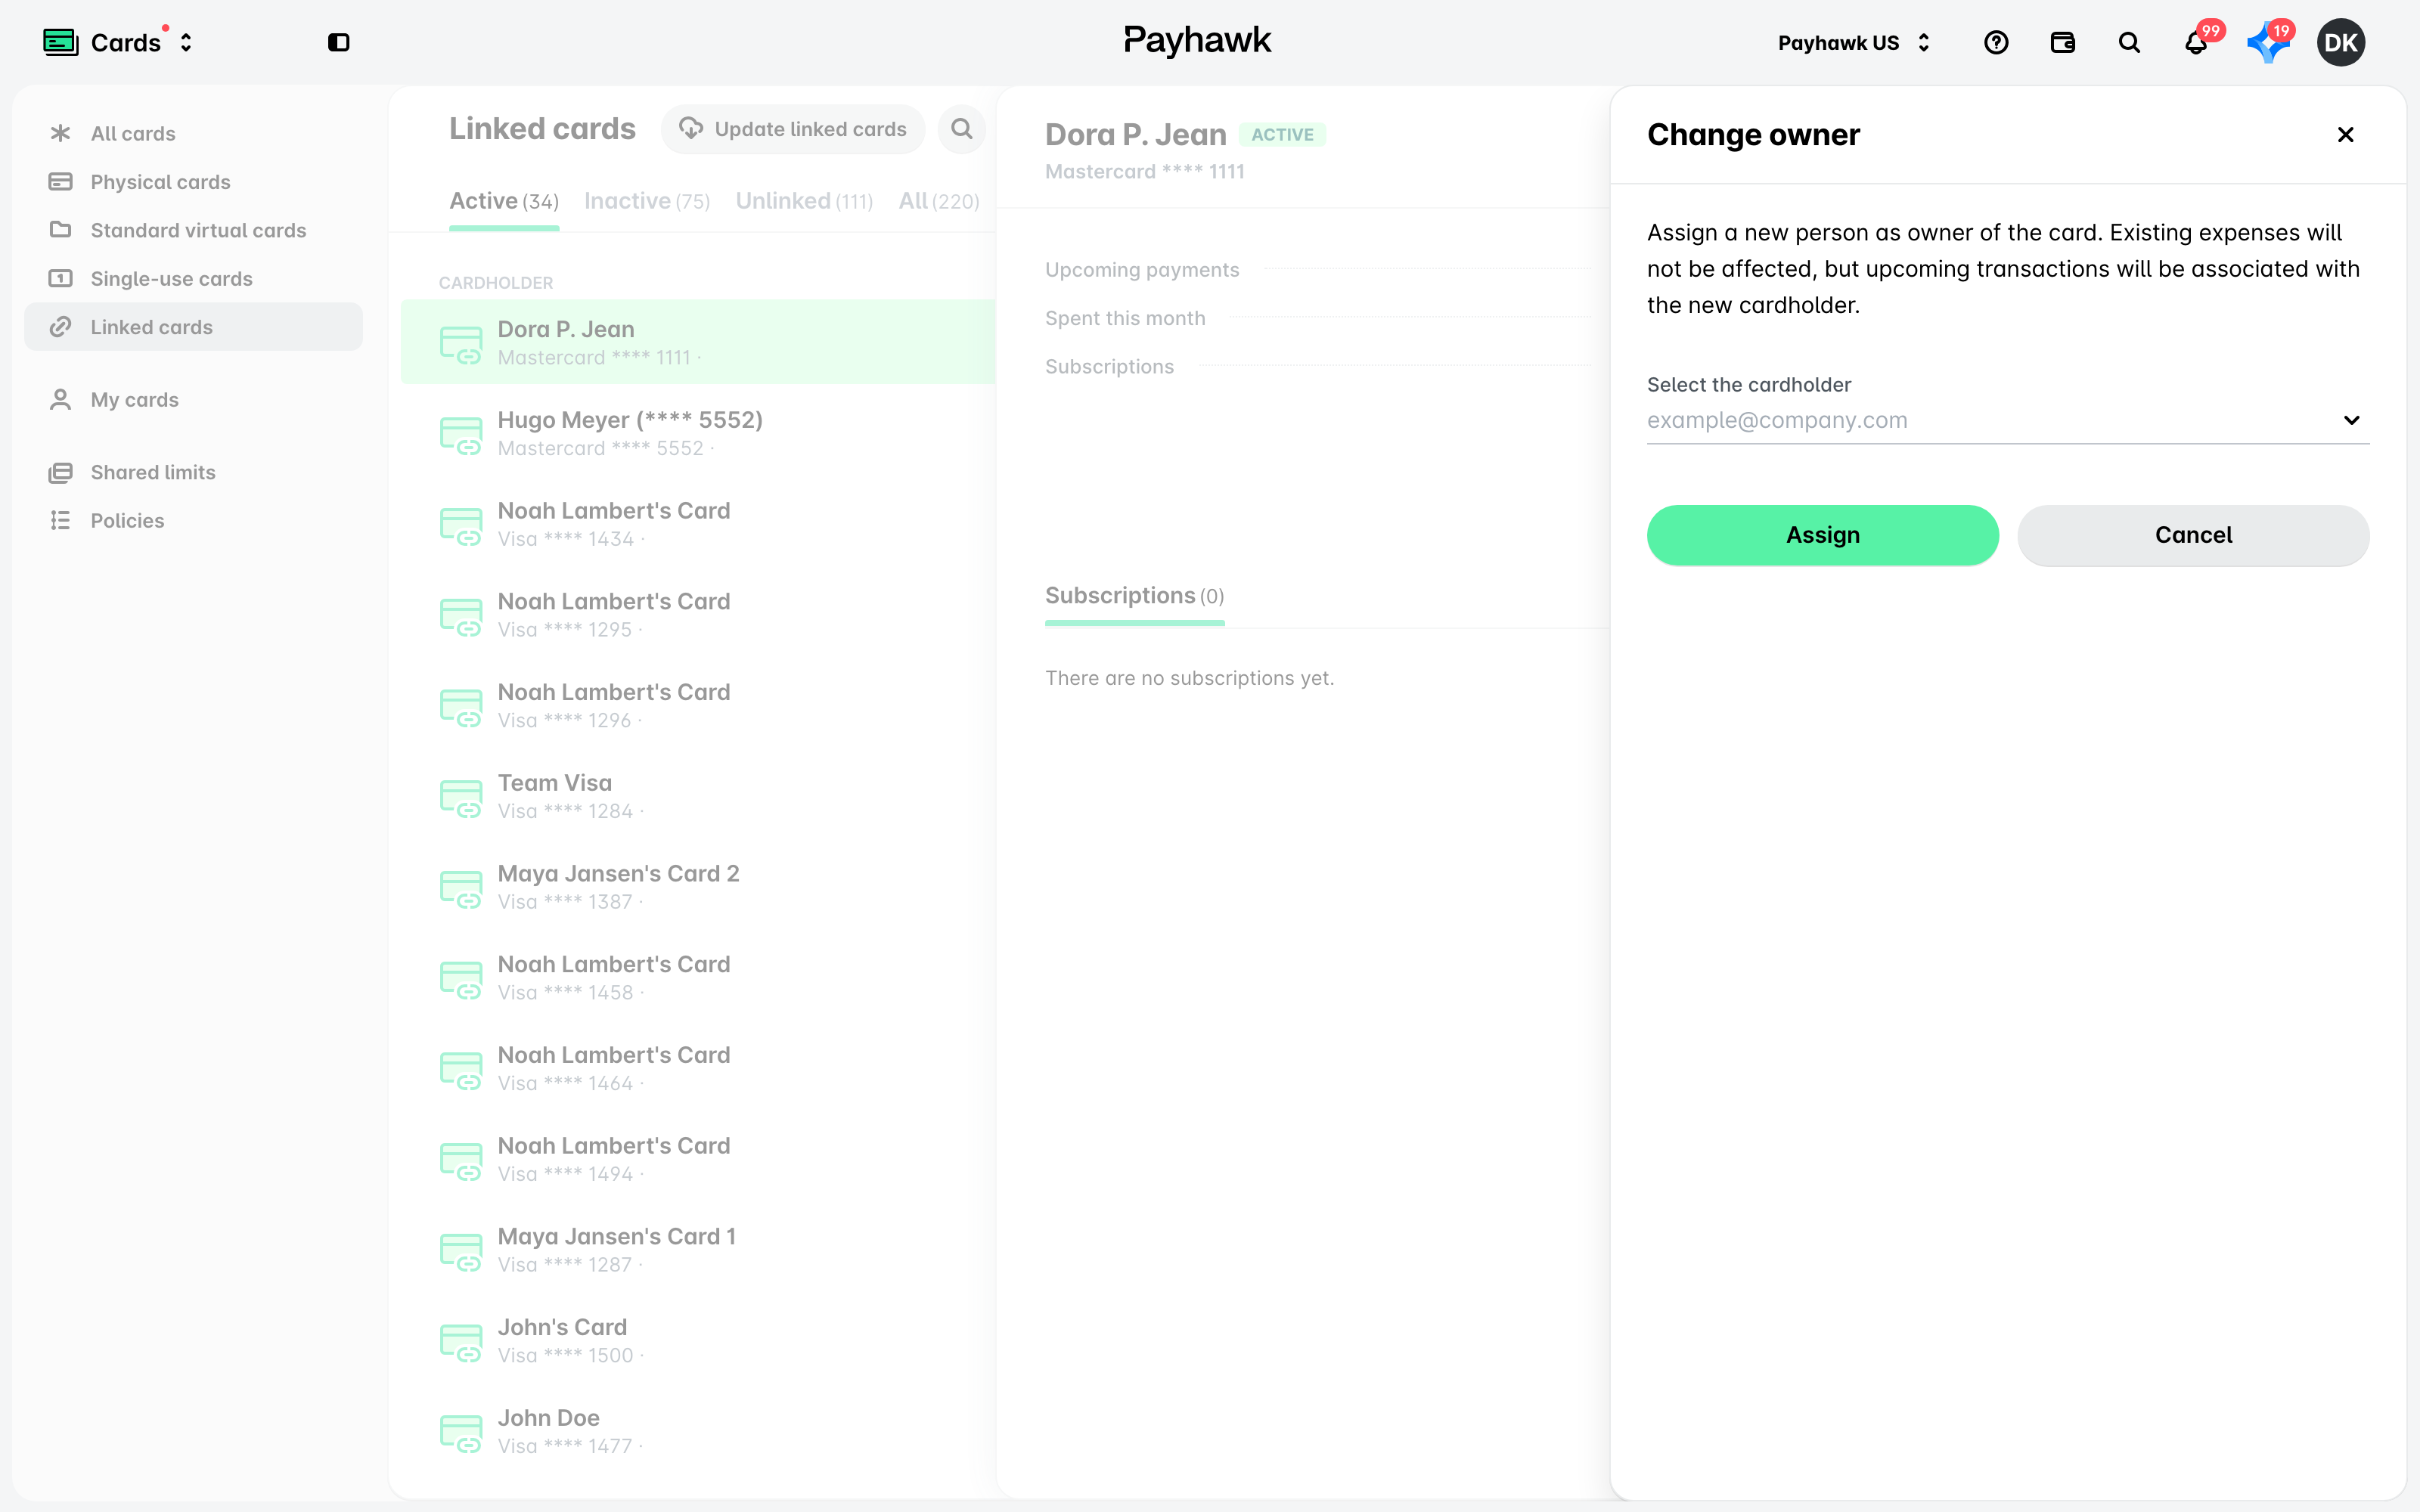Click the Shared limits icon
The width and height of the screenshot is (2420, 1512).
[60, 472]
